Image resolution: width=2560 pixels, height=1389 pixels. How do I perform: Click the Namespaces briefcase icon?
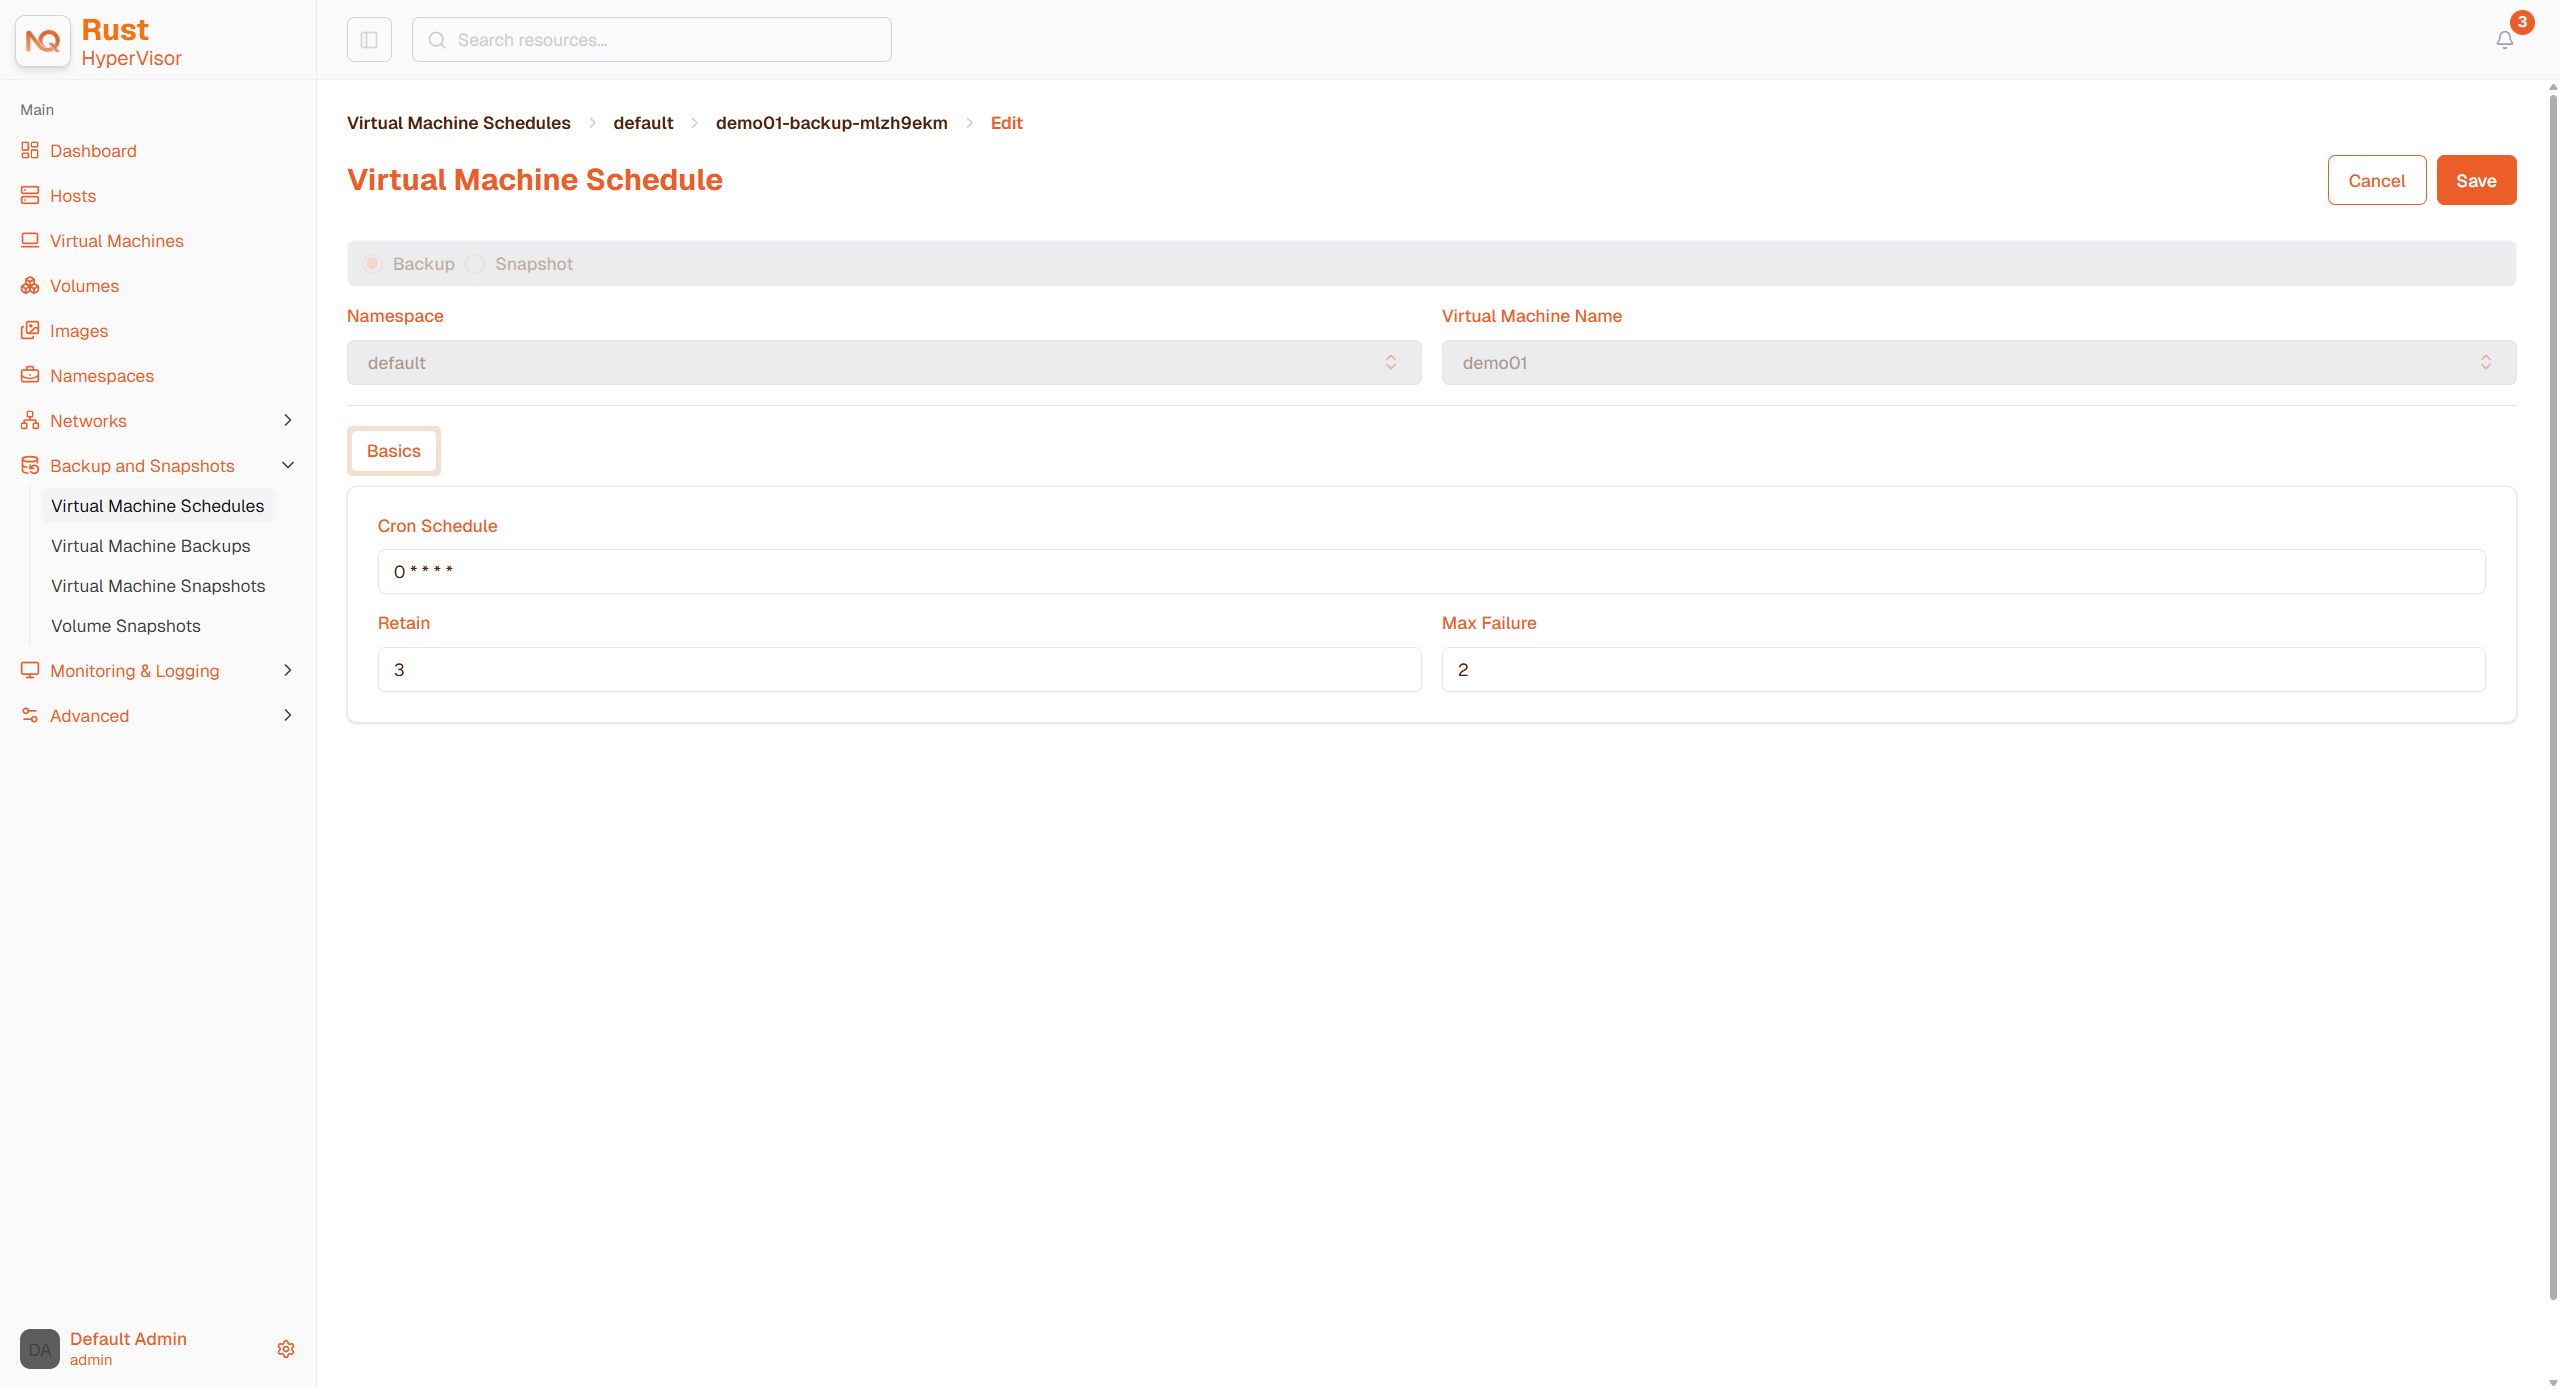(30, 376)
